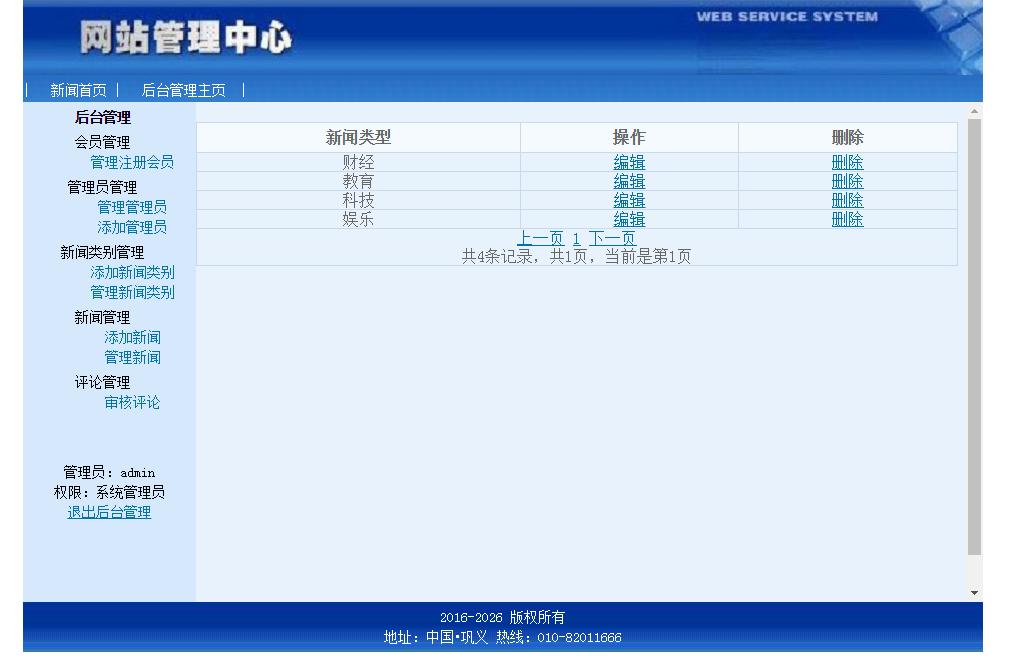The width and height of the screenshot is (1012, 659).
Task: Edit the 财经 news category
Action: (629, 161)
